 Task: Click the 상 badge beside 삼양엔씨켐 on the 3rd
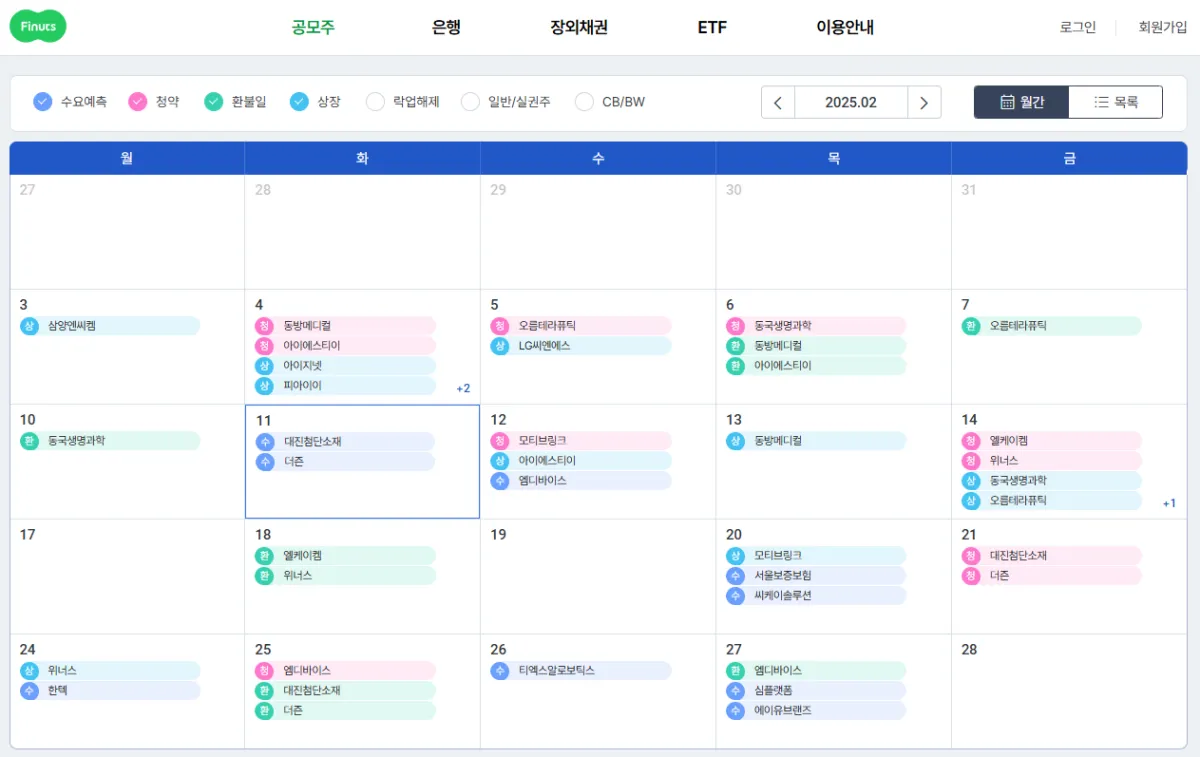(29, 326)
